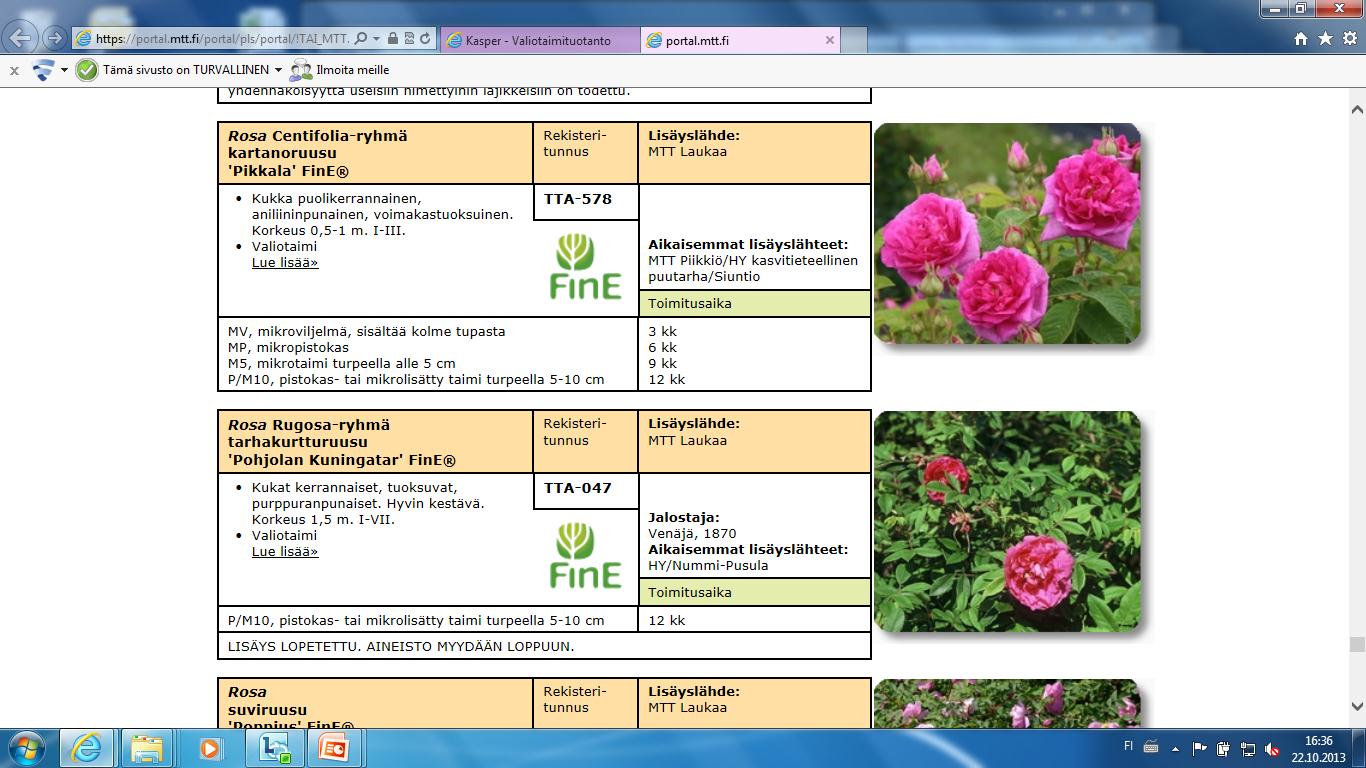Open Windows Media Player taskbar icon

(x=209, y=748)
